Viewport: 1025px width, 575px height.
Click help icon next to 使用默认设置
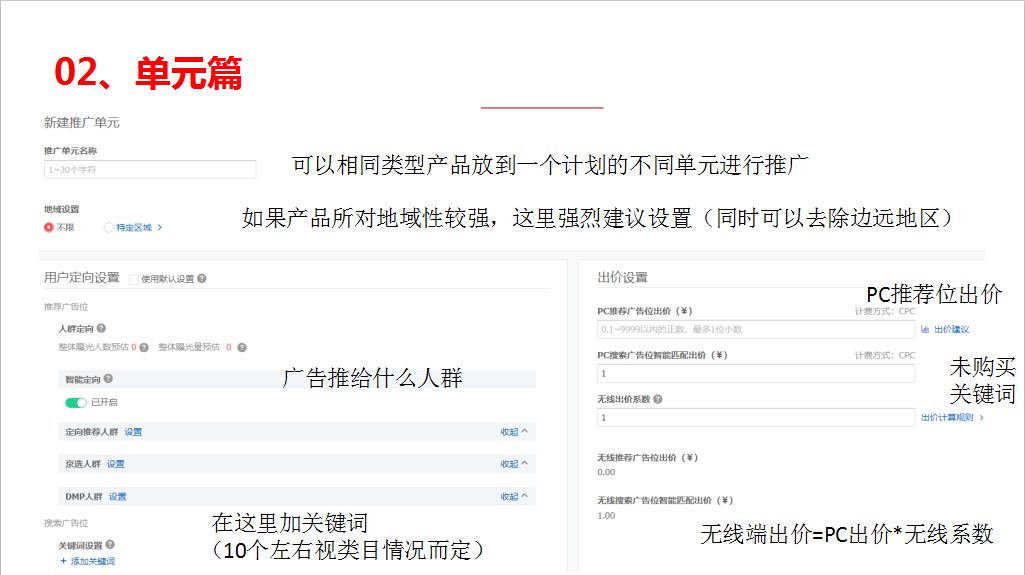pyautogui.click(x=202, y=278)
